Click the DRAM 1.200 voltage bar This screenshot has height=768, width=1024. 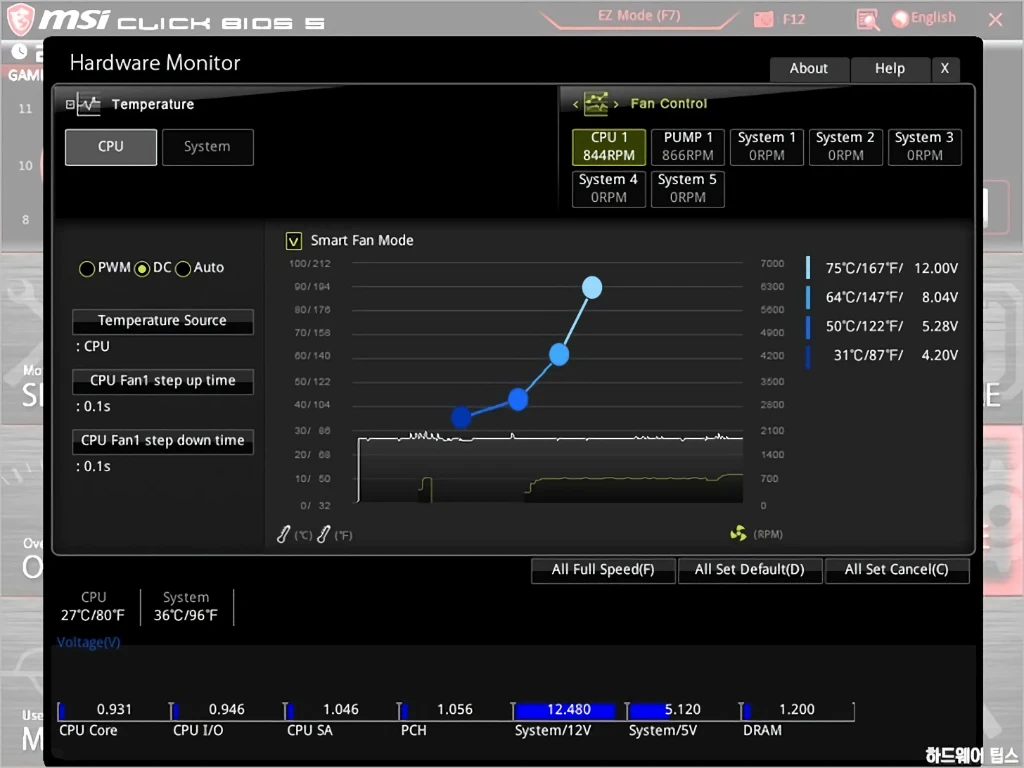coord(797,711)
